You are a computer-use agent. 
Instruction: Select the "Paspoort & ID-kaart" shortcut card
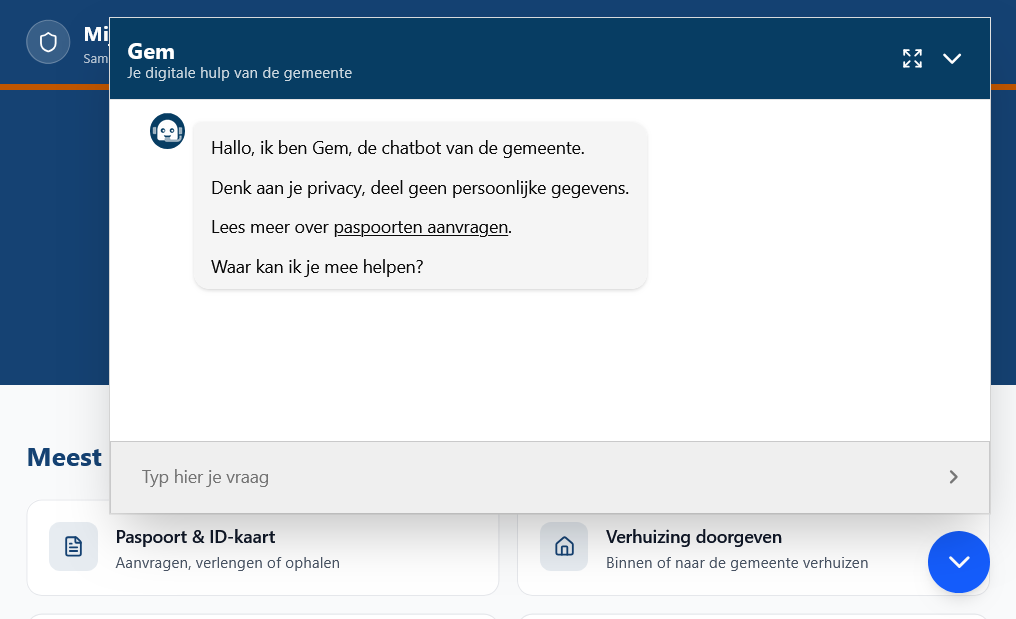262,547
